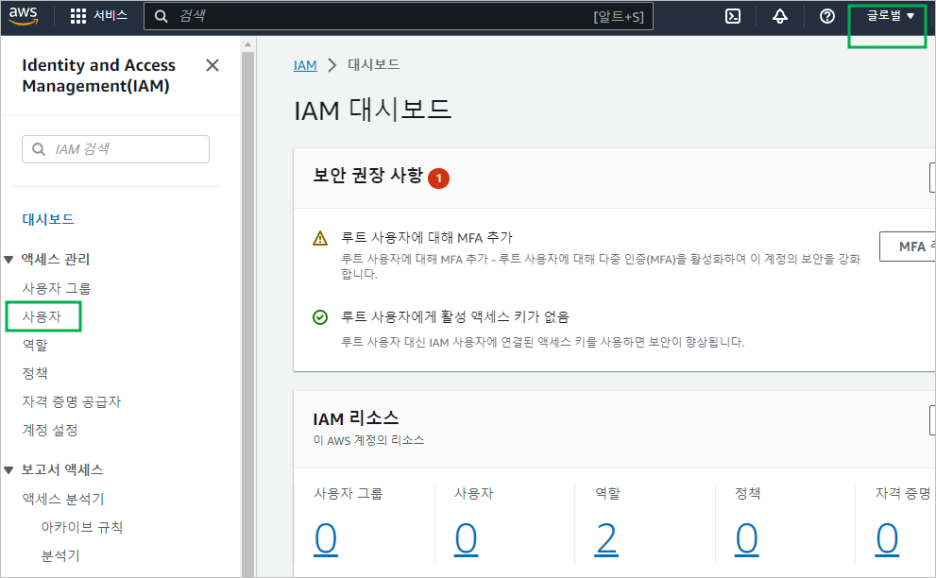Open the services grid icon

click(78, 16)
